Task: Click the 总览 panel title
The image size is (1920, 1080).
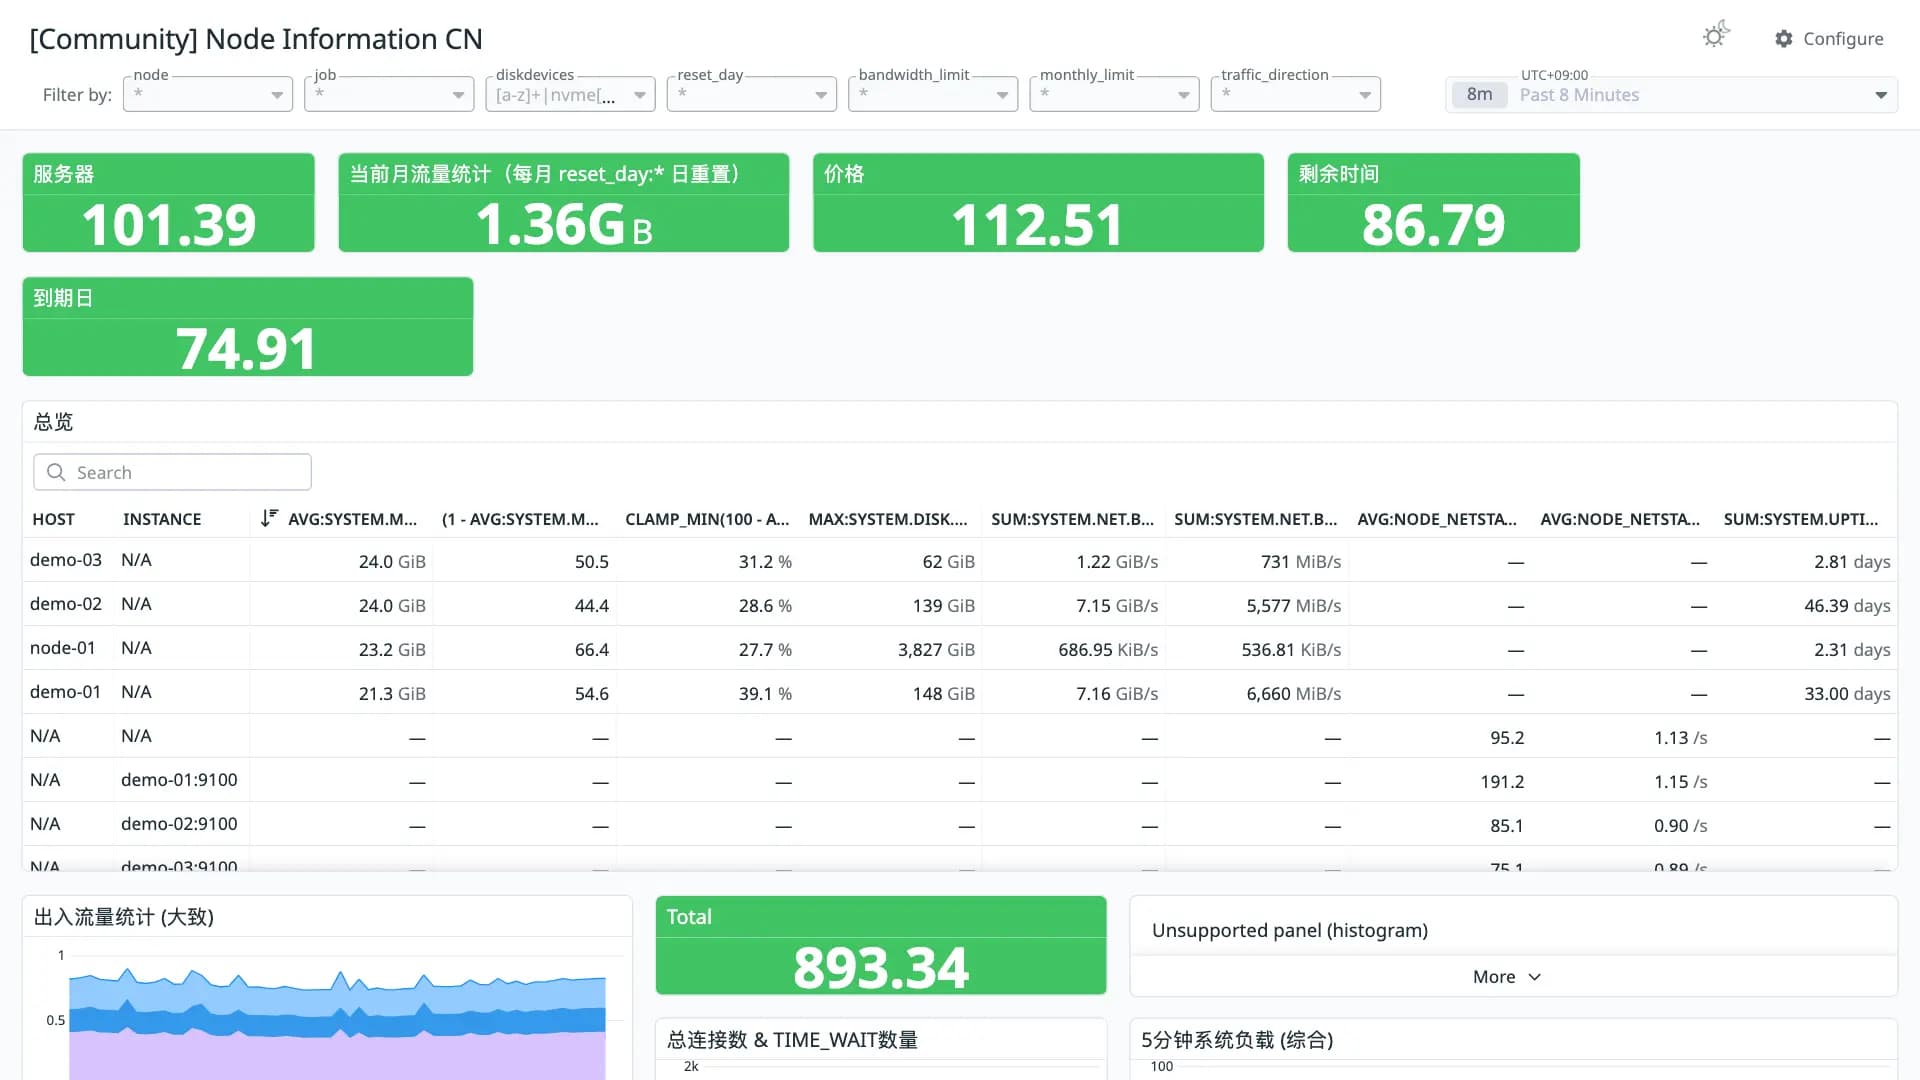Action: coord(53,422)
